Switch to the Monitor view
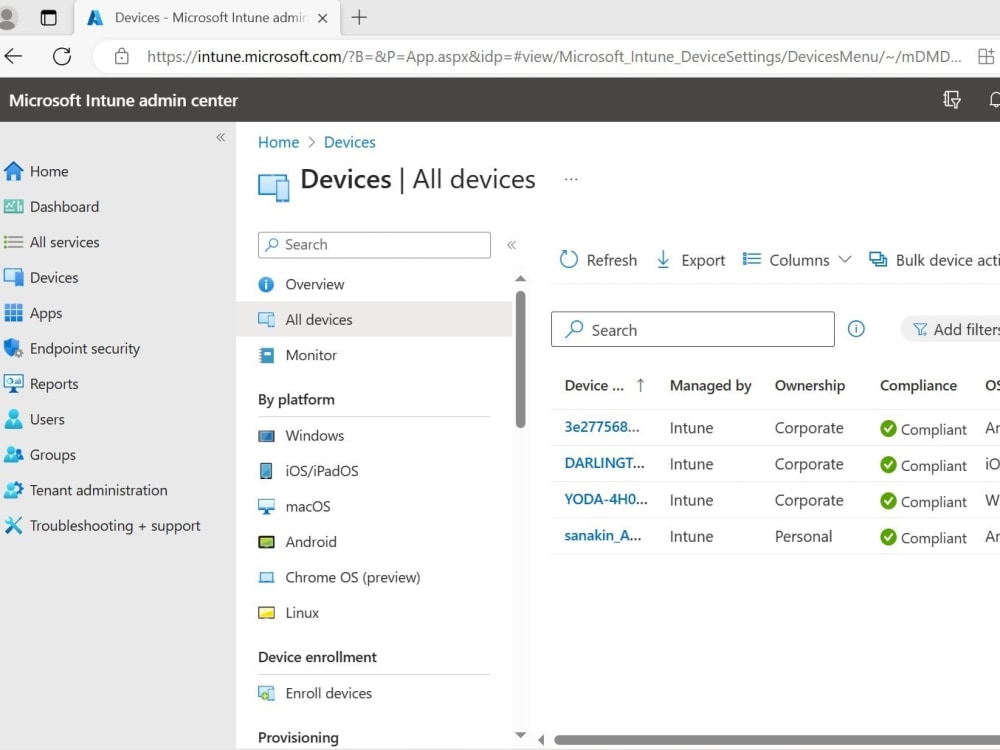Screen dimensions: 1000x750 314,355
